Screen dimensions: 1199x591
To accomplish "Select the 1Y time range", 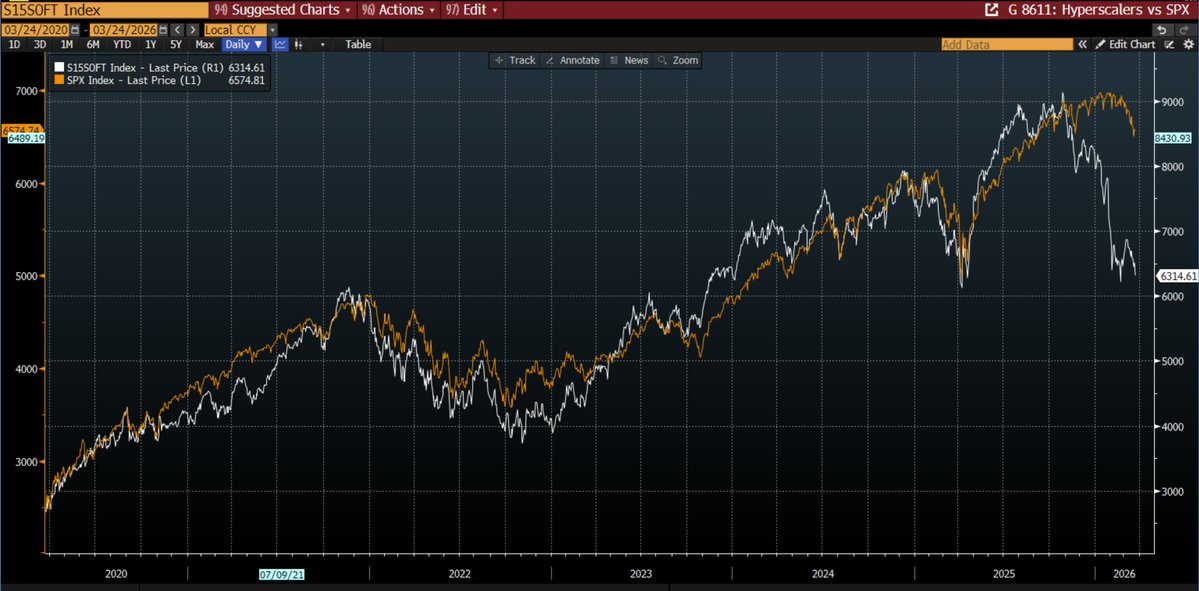I will (151, 44).
